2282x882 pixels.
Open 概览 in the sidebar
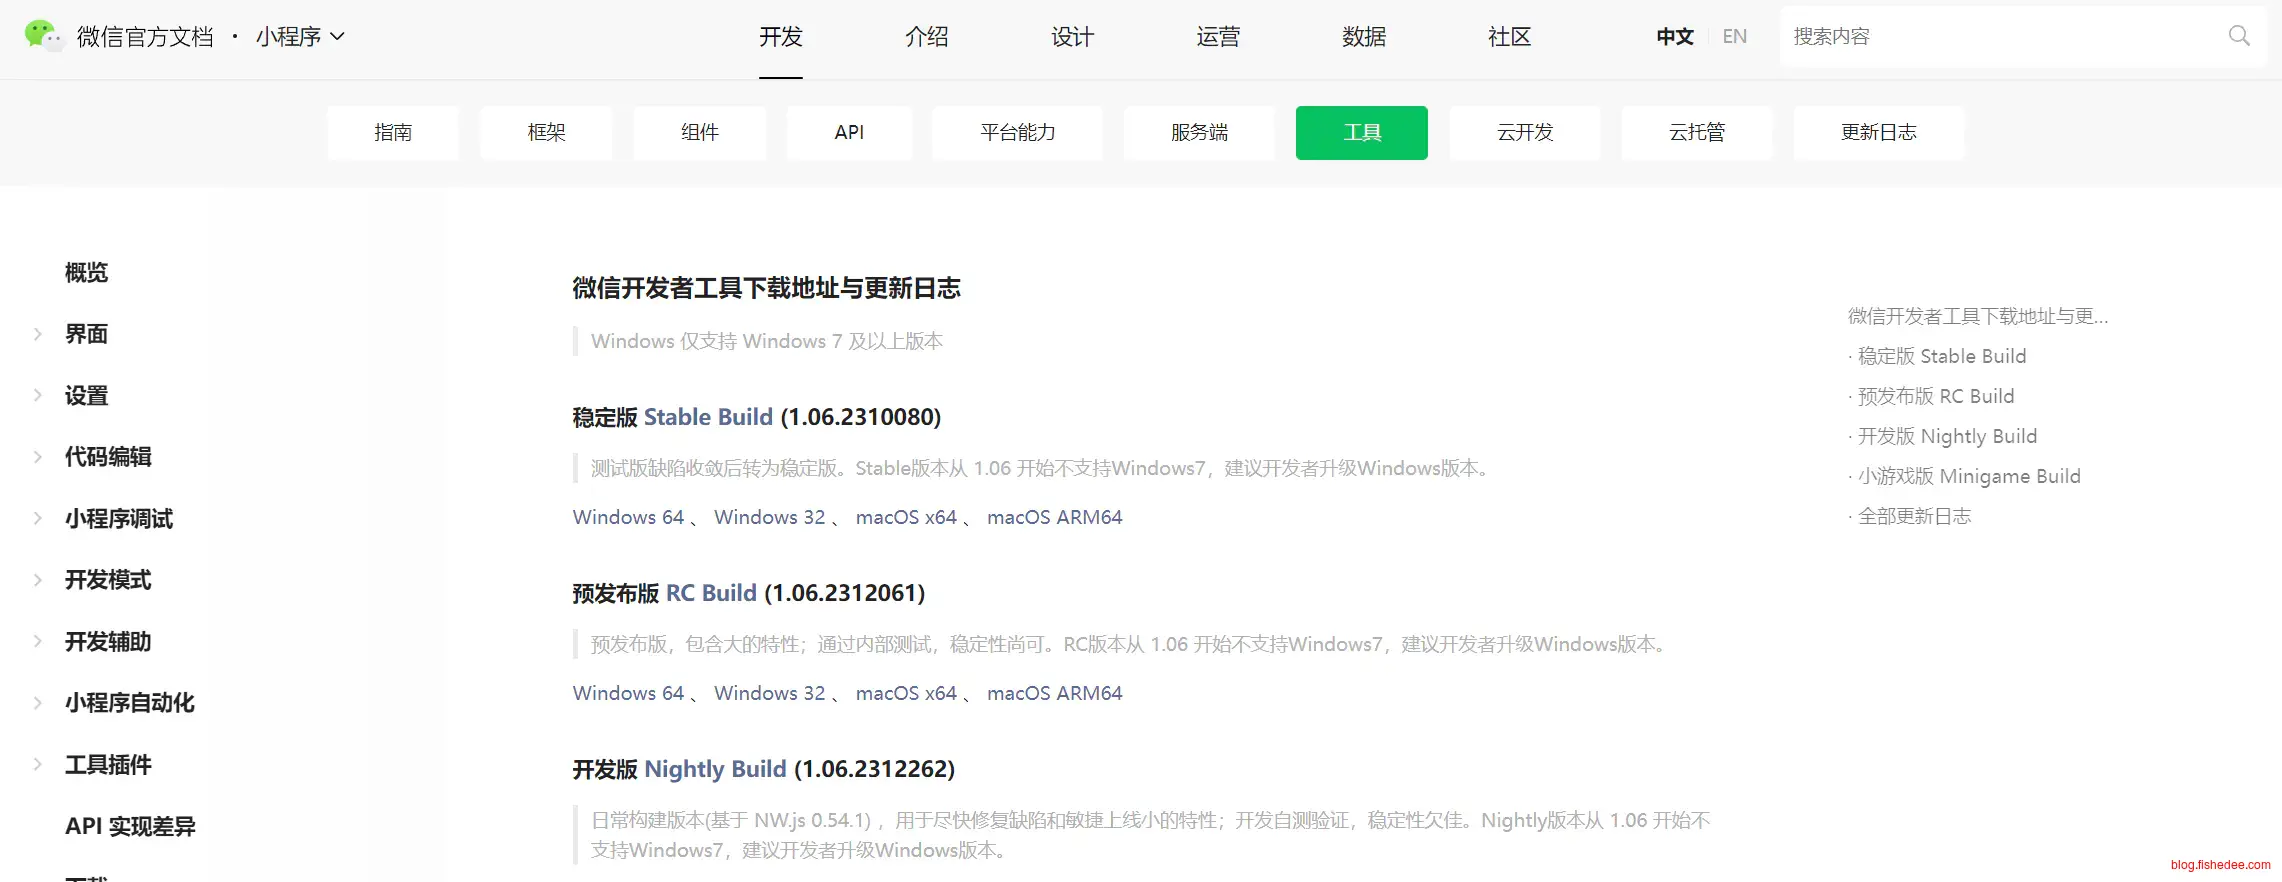click(86, 272)
